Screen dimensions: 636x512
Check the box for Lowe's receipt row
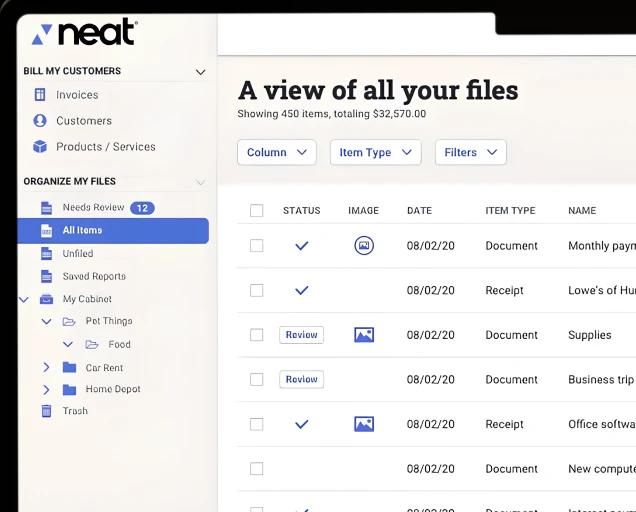point(257,290)
